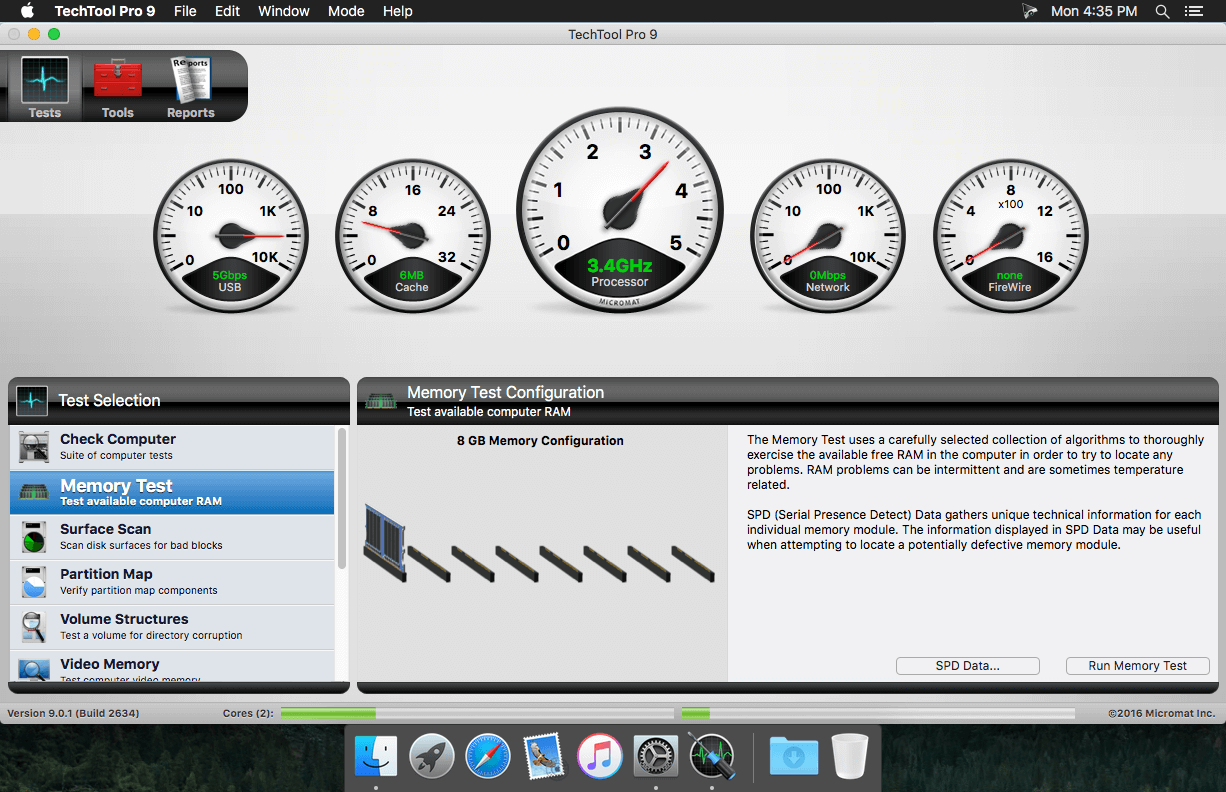Open Safari in the Dock
The height and width of the screenshot is (792, 1226).
tap(488, 756)
